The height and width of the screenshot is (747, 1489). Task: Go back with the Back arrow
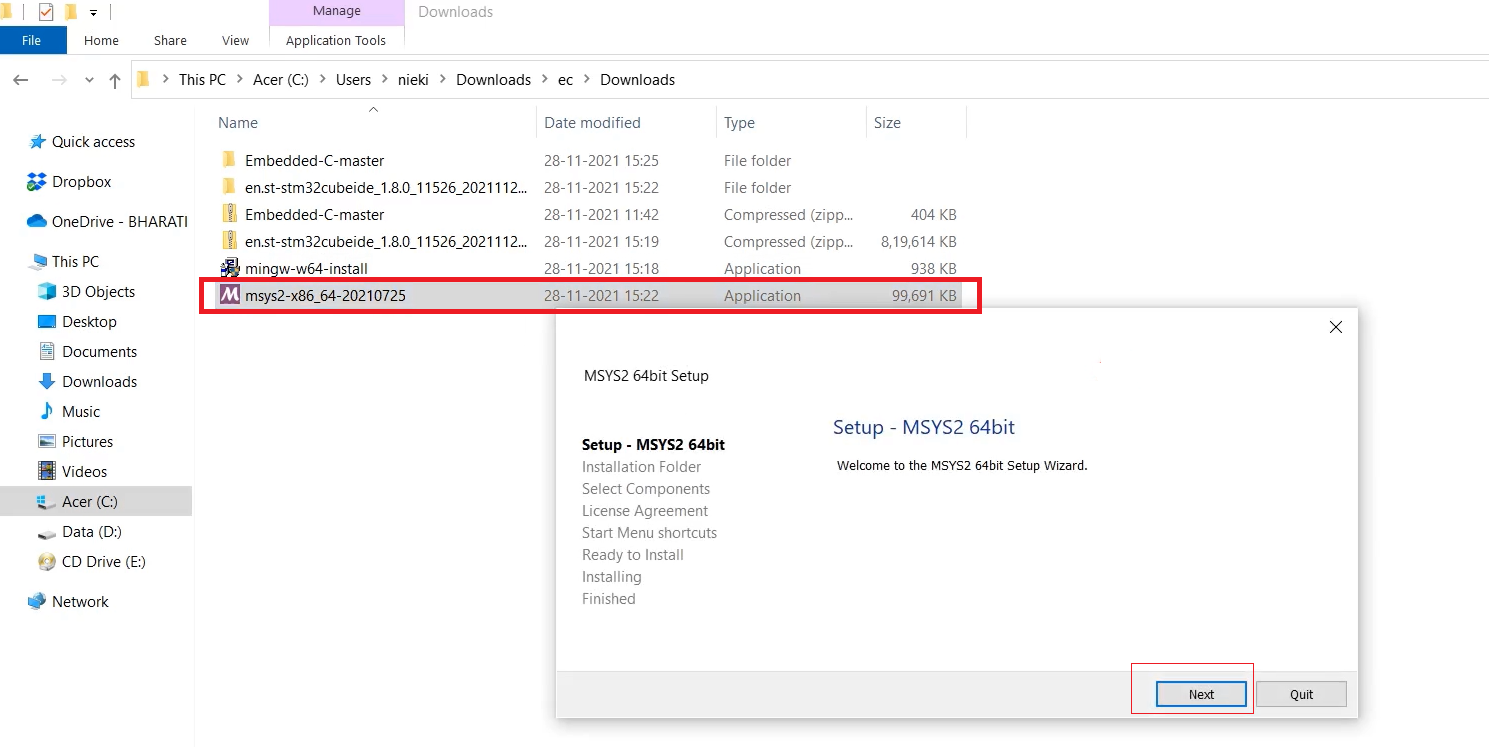pyautogui.click(x=21, y=80)
